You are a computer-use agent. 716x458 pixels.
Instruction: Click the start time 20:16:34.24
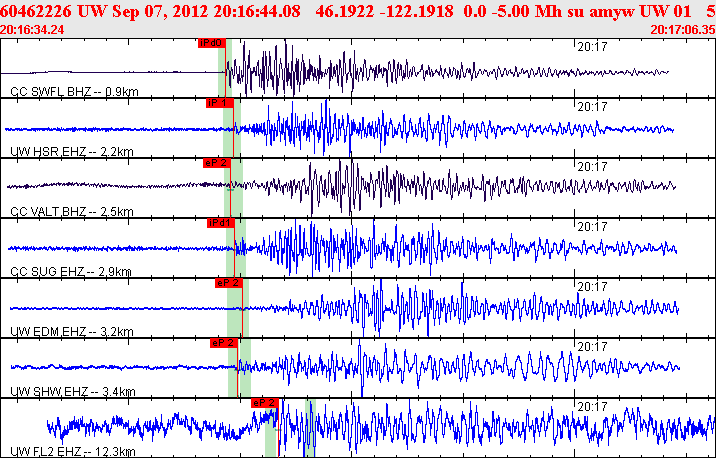pyautogui.click(x=32, y=30)
